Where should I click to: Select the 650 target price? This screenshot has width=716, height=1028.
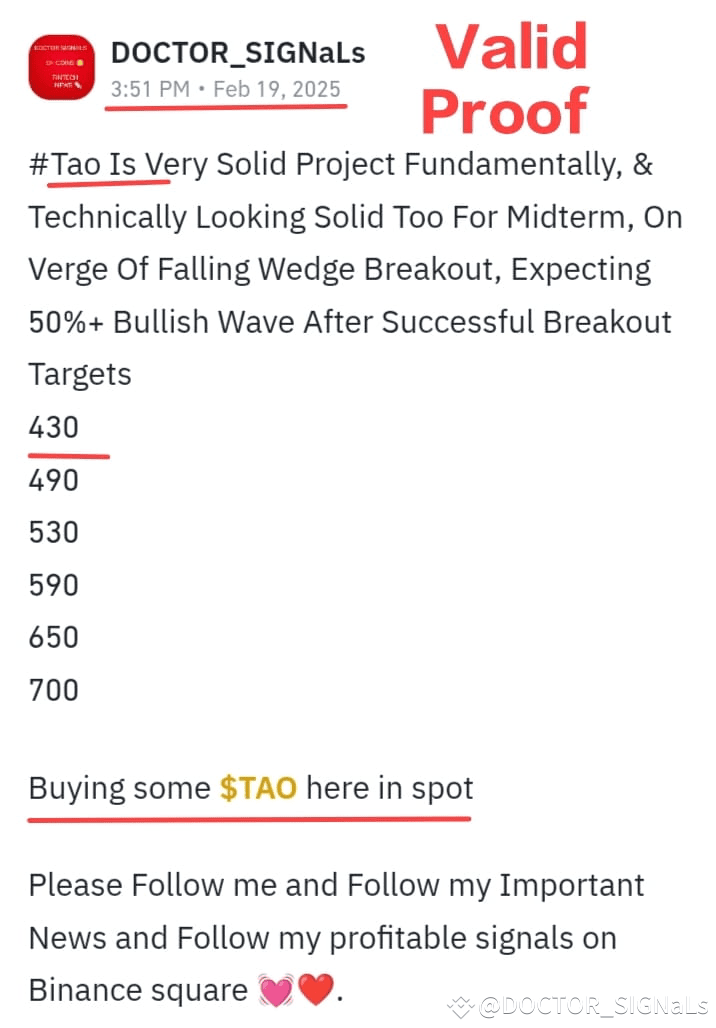click(54, 637)
